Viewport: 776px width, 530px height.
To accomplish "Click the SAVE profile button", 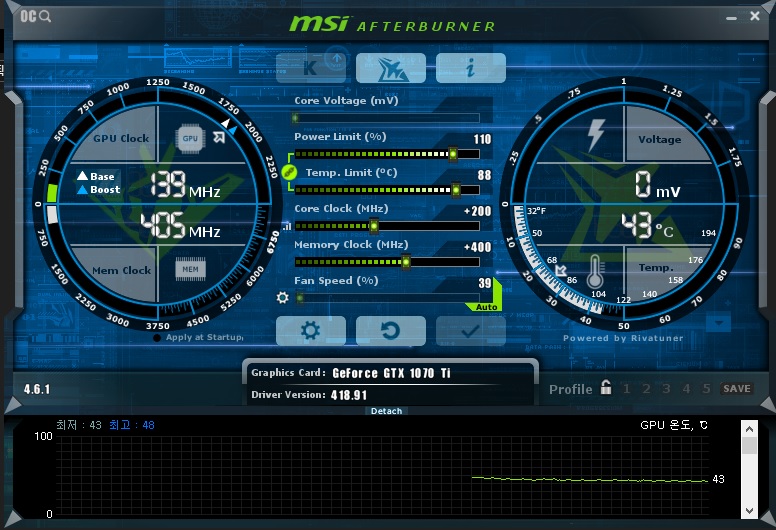I will coord(736,388).
